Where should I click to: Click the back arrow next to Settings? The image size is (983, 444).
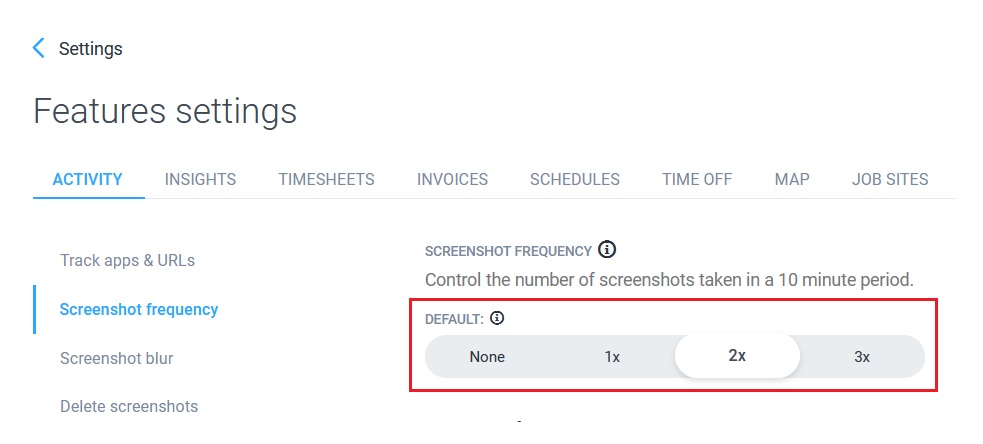click(39, 48)
